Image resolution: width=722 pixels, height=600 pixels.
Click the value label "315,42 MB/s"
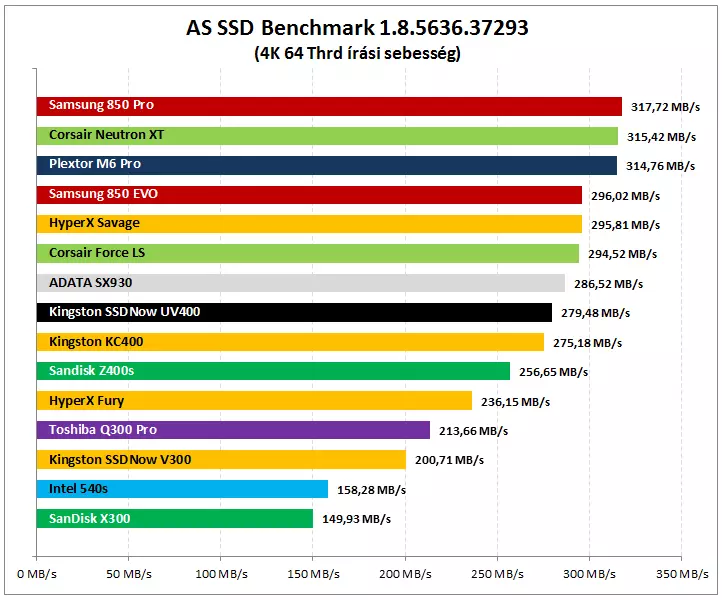coord(661,137)
